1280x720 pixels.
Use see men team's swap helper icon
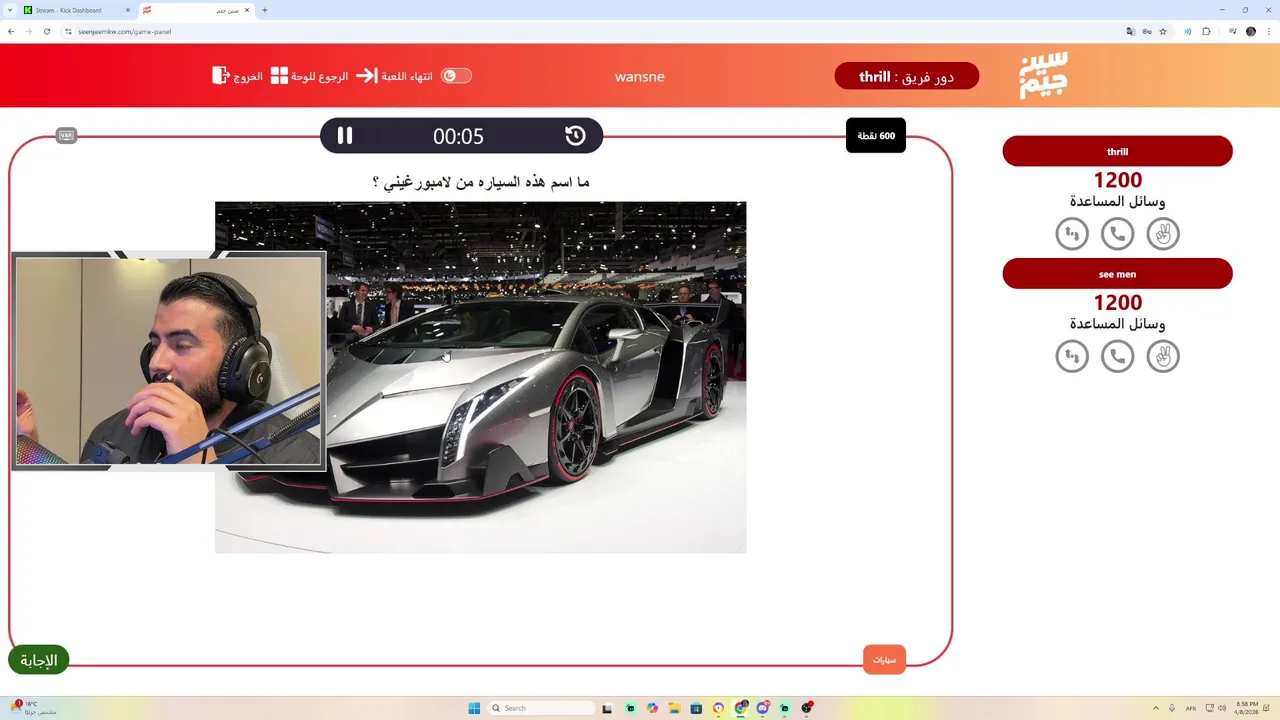pyautogui.click(x=1072, y=356)
